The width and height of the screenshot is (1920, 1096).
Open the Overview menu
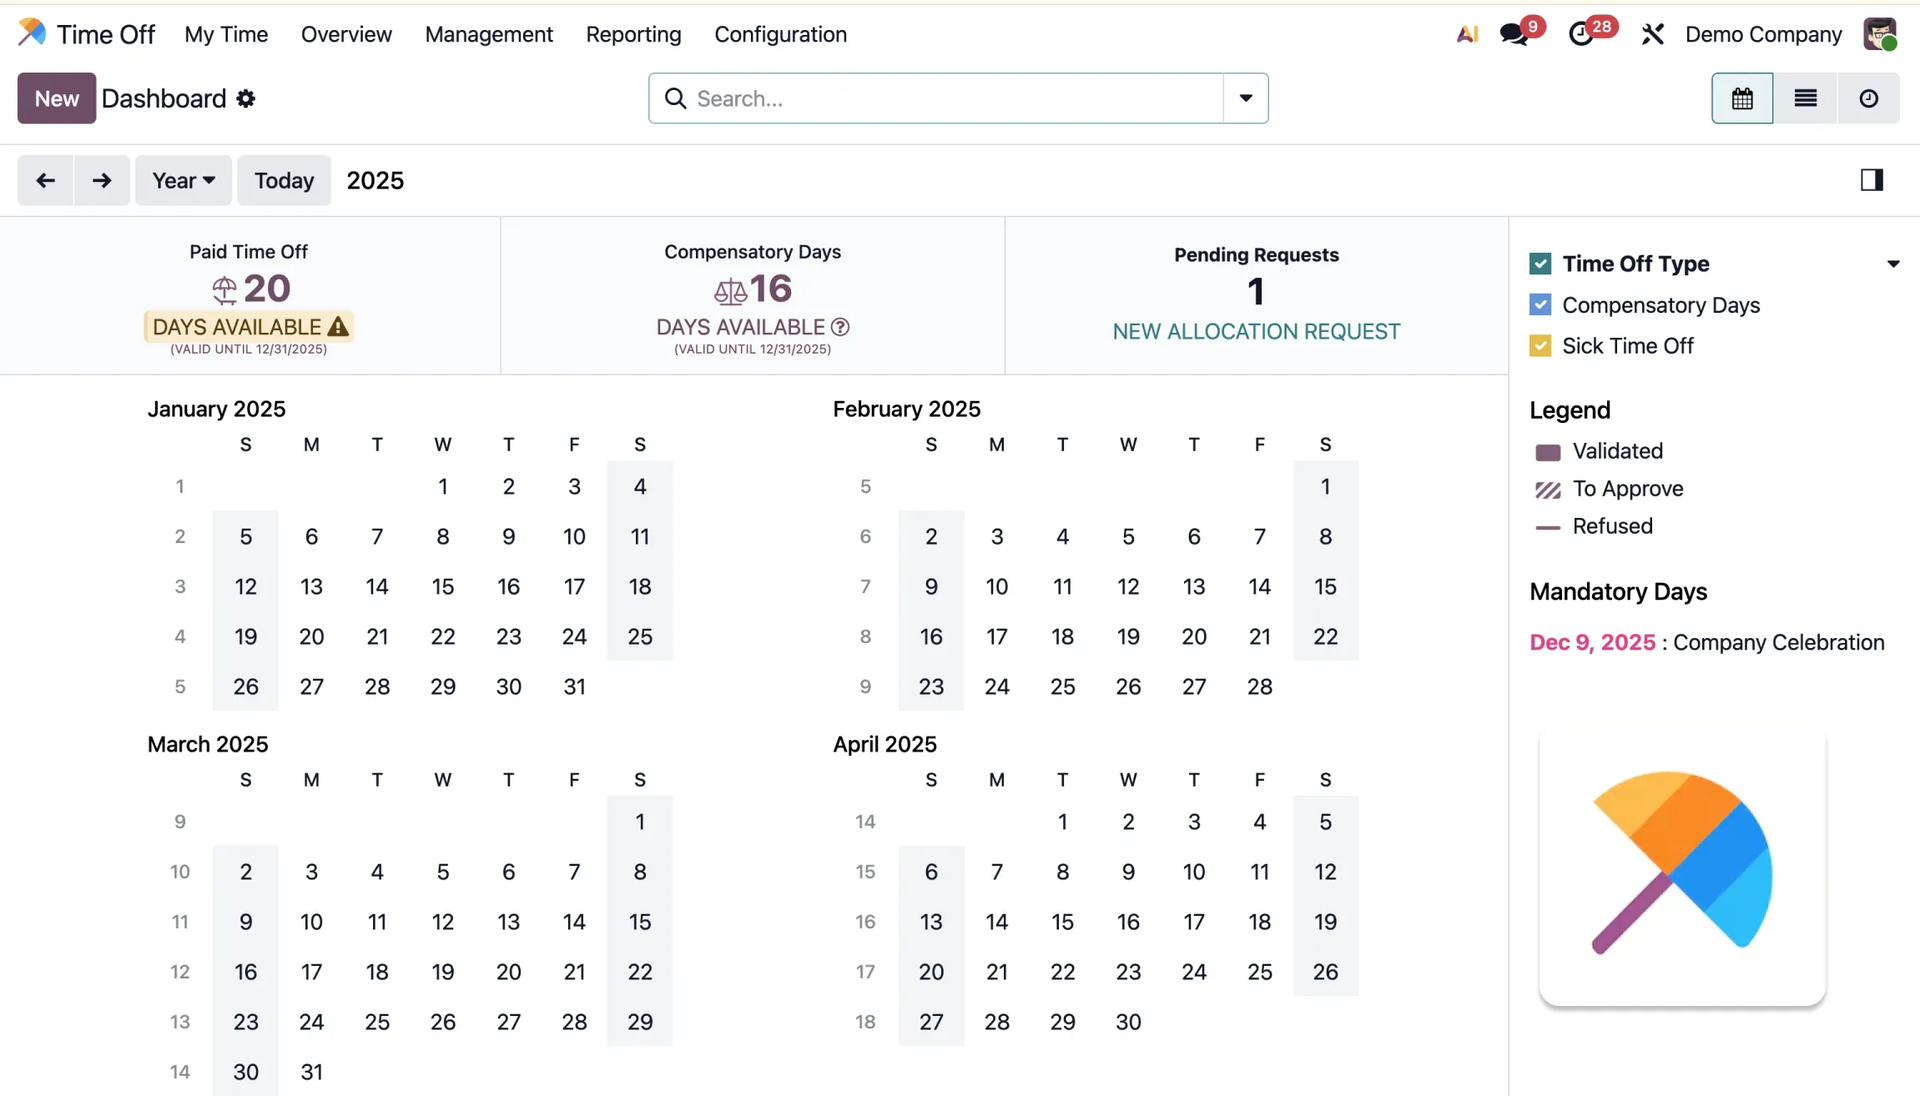pos(346,34)
